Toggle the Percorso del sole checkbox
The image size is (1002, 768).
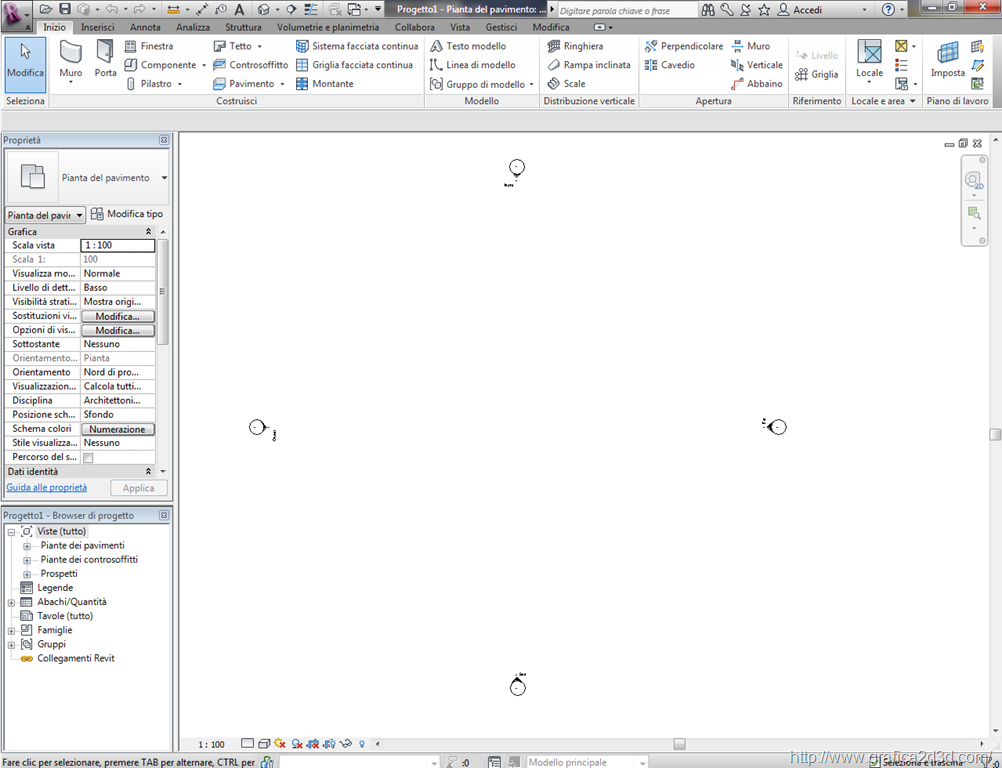click(88, 458)
